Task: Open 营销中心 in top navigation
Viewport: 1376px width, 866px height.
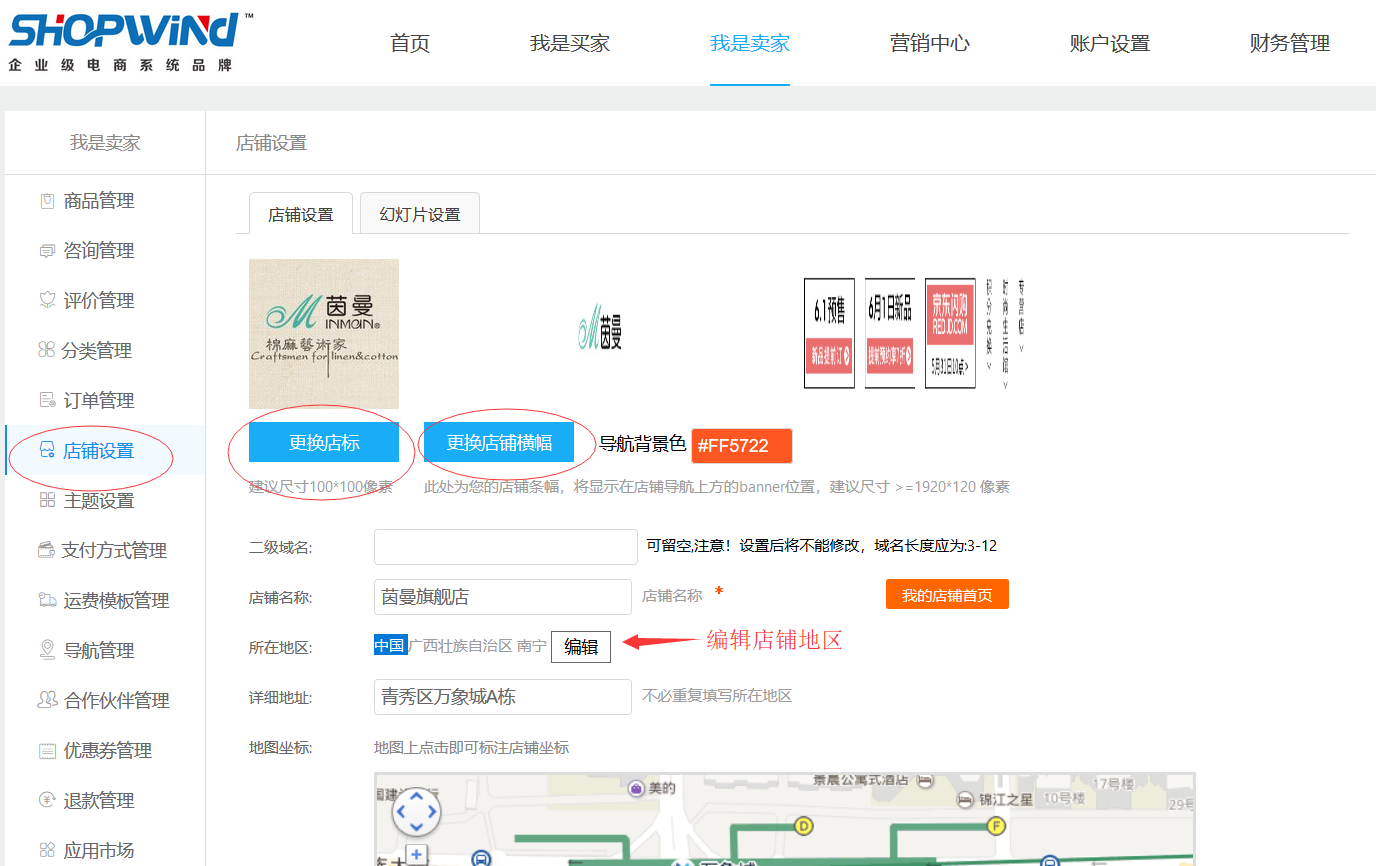Action: 930,43
